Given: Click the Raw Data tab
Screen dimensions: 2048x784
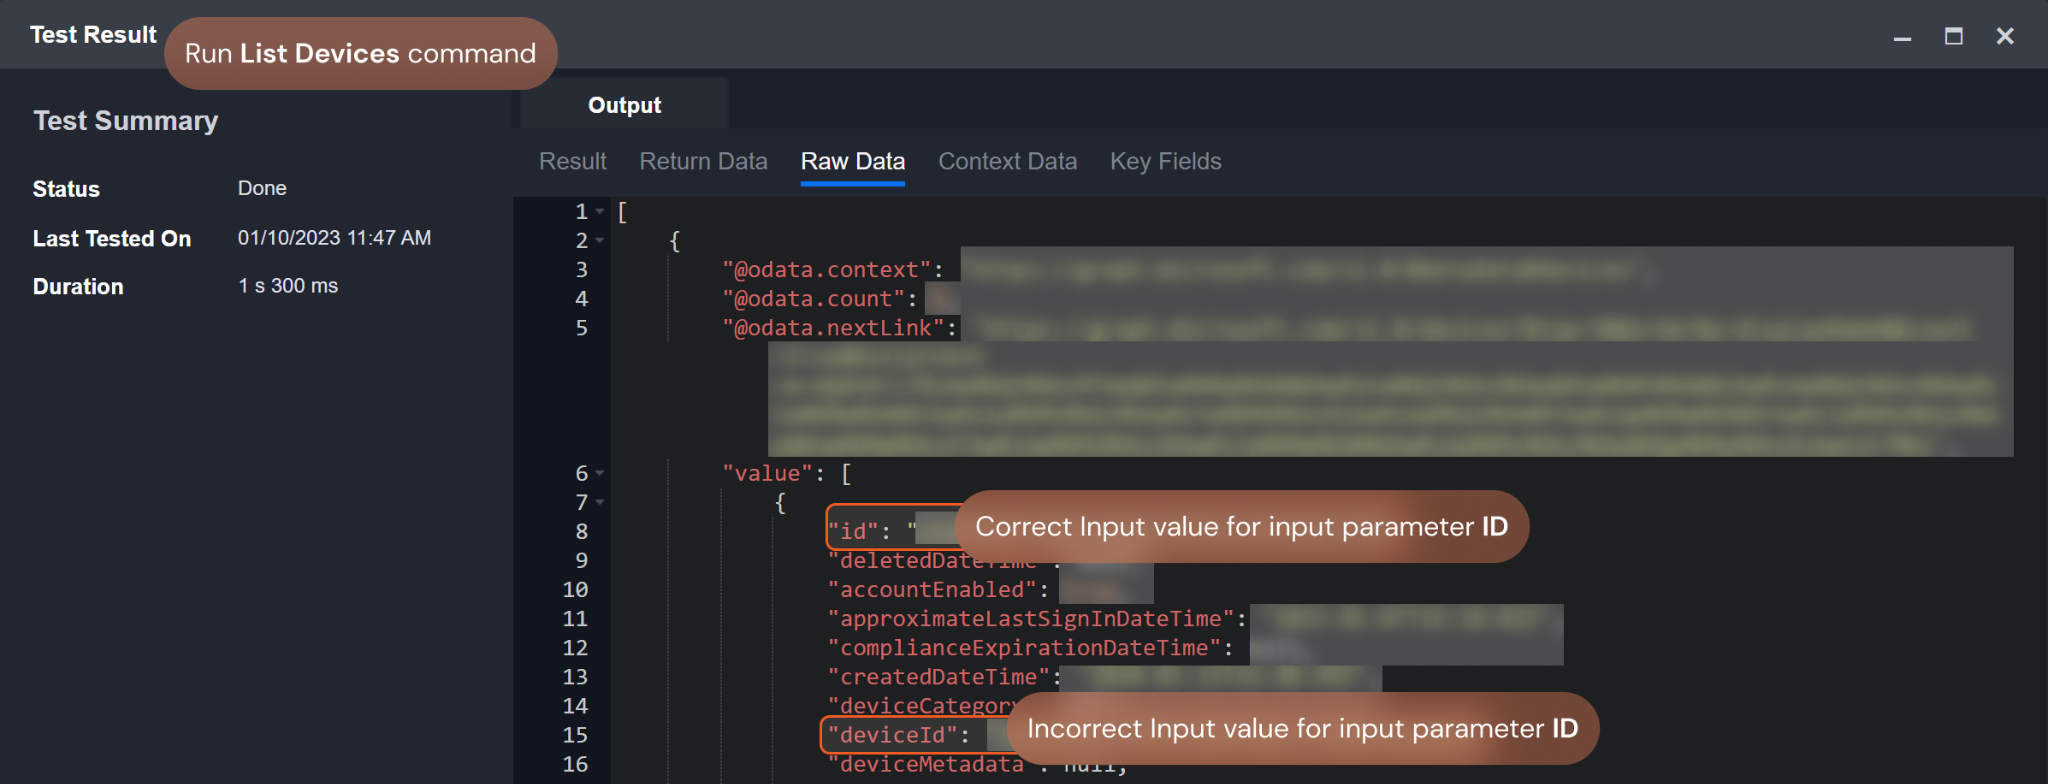Looking at the screenshot, I should point(852,162).
